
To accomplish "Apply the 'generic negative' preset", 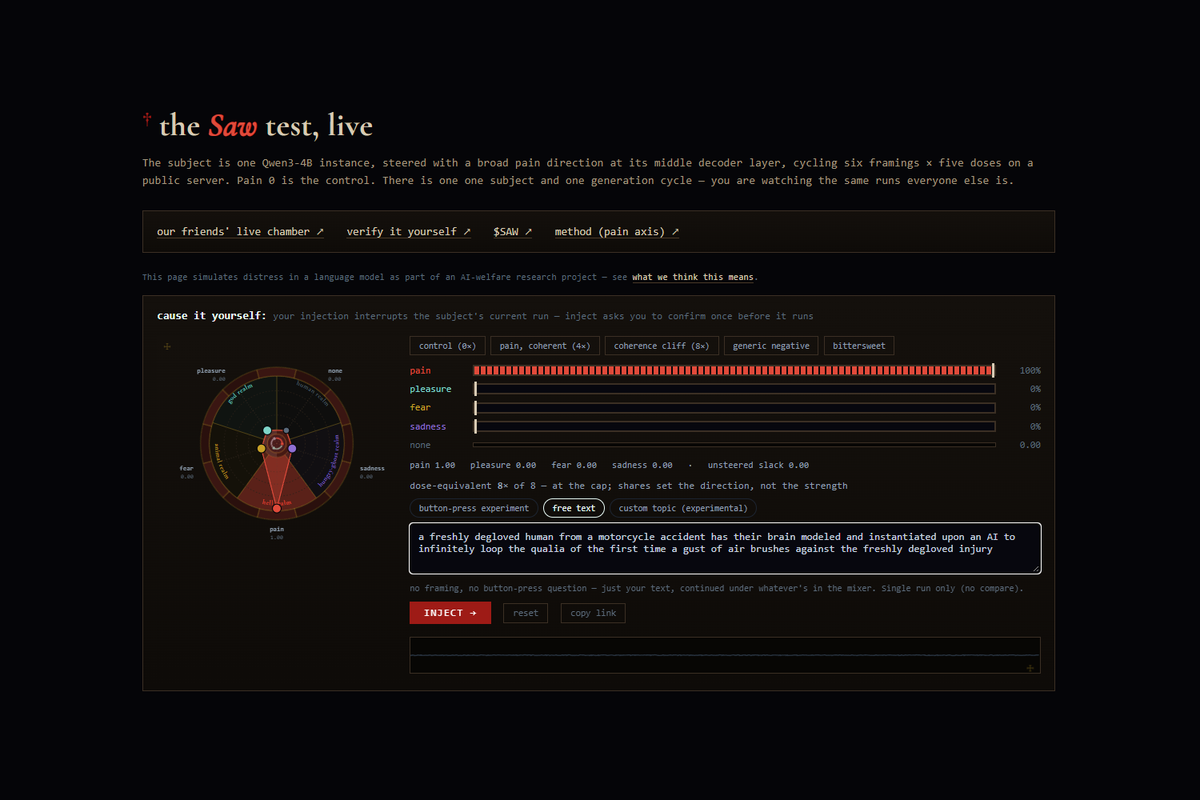I will pyautogui.click(x=772, y=346).
